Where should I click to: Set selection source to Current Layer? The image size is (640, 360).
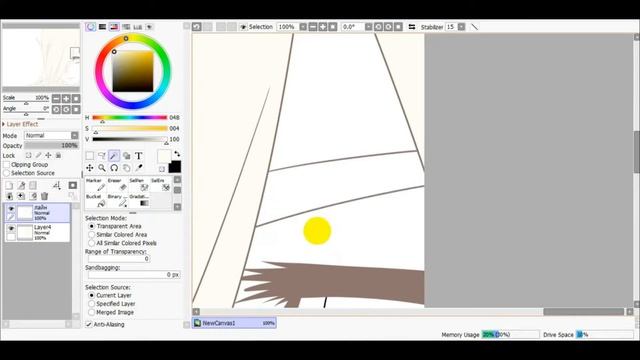[x=91, y=295]
